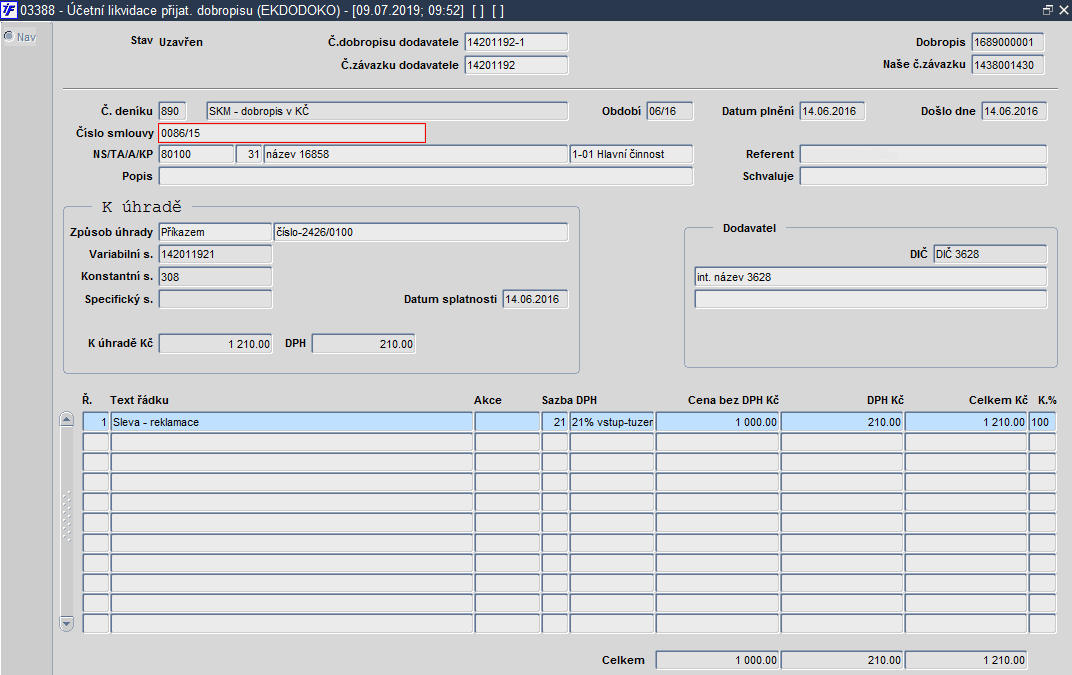Click the Celkem Kč column header

998,400
